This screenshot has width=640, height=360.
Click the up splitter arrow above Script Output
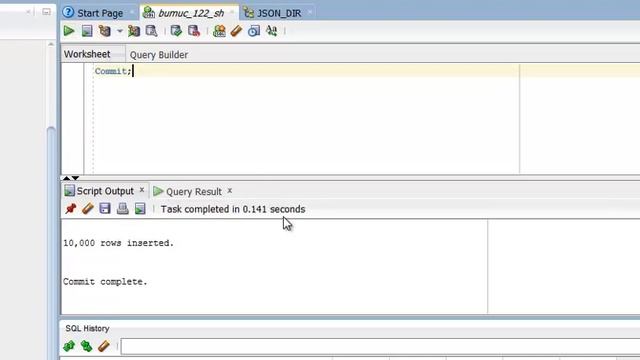click(x=67, y=178)
